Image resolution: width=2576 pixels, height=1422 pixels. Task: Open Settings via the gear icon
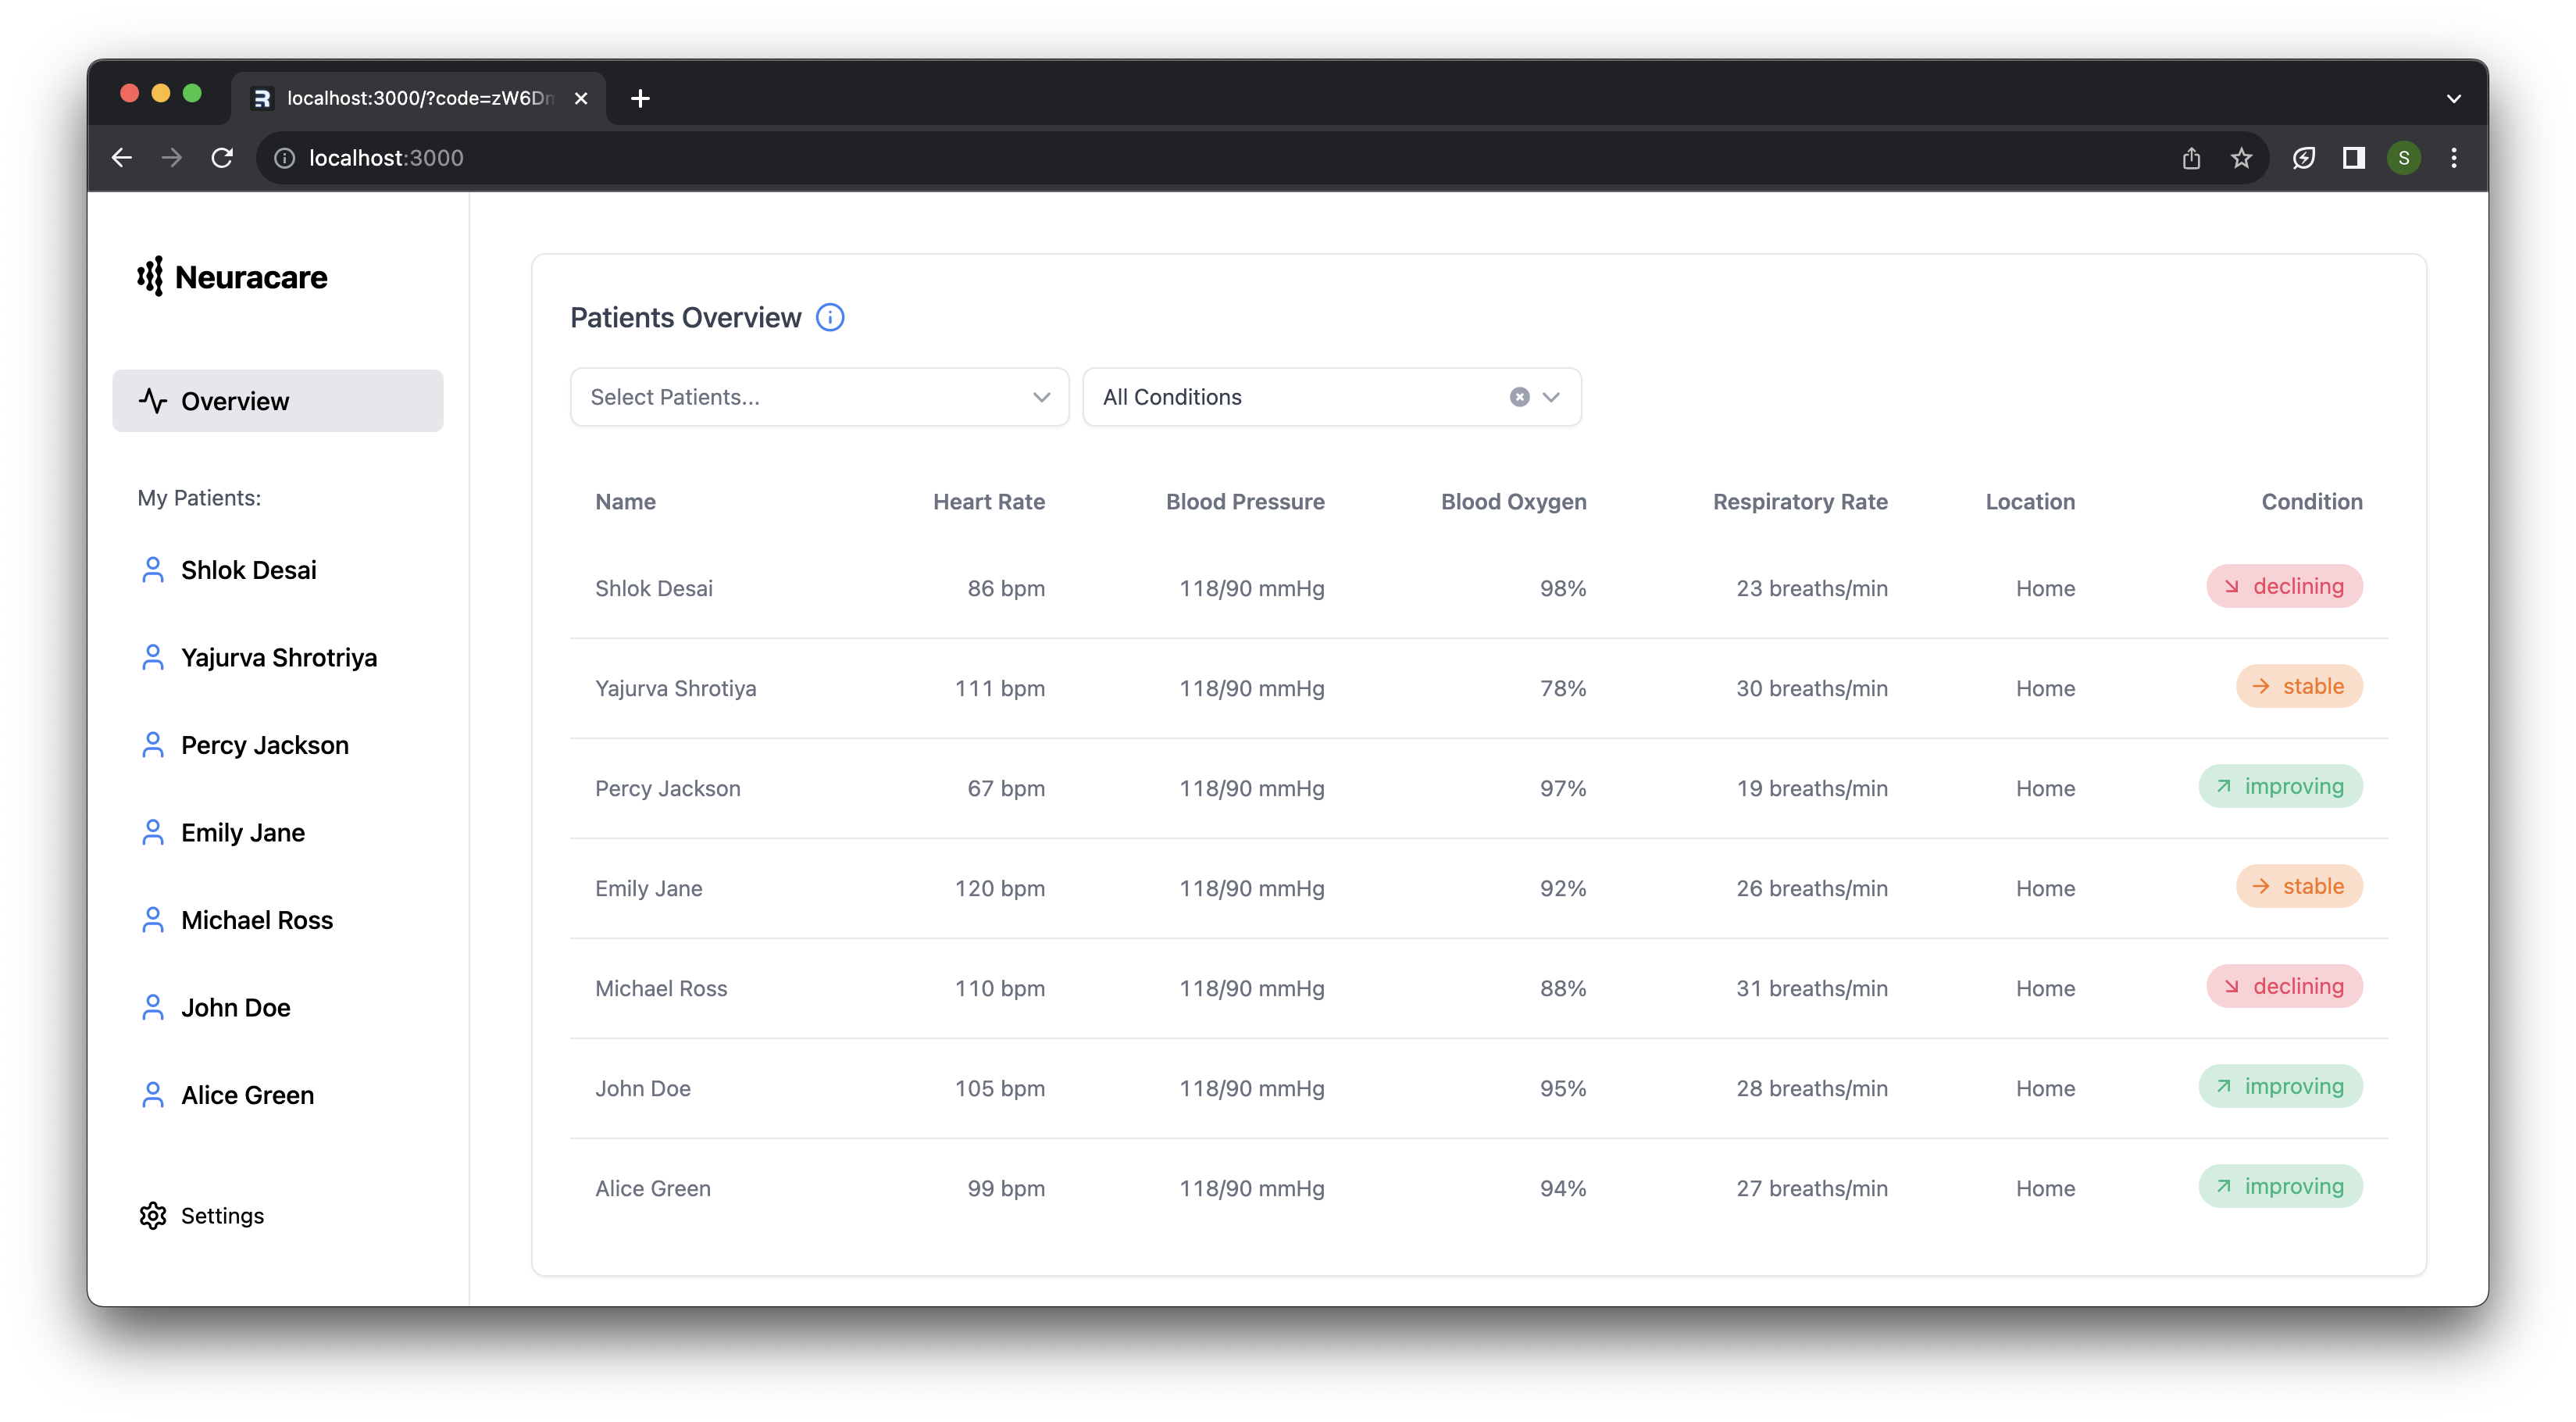click(x=153, y=1215)
